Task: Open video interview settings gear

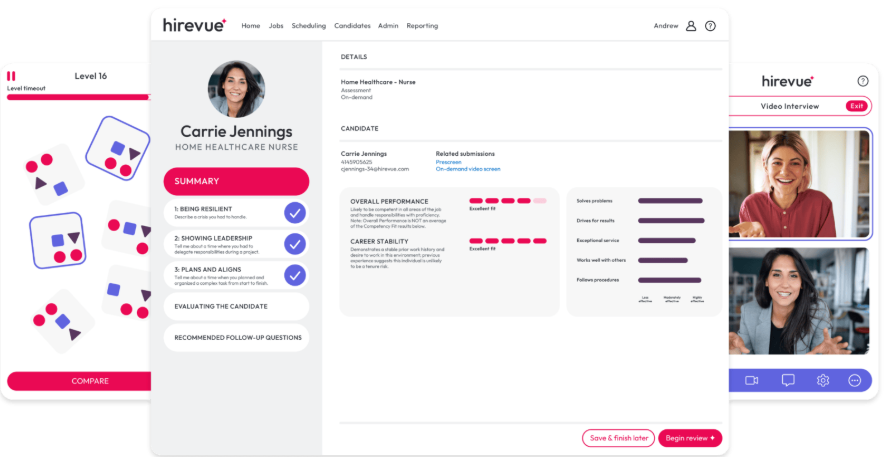Action: tap(823, 380)
